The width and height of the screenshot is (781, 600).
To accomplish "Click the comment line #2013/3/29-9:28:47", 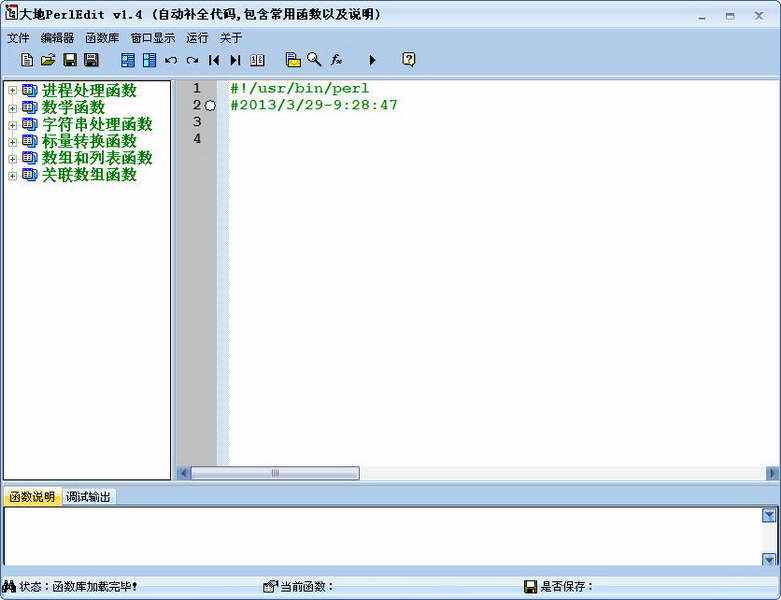I will [x=314, y=105].
